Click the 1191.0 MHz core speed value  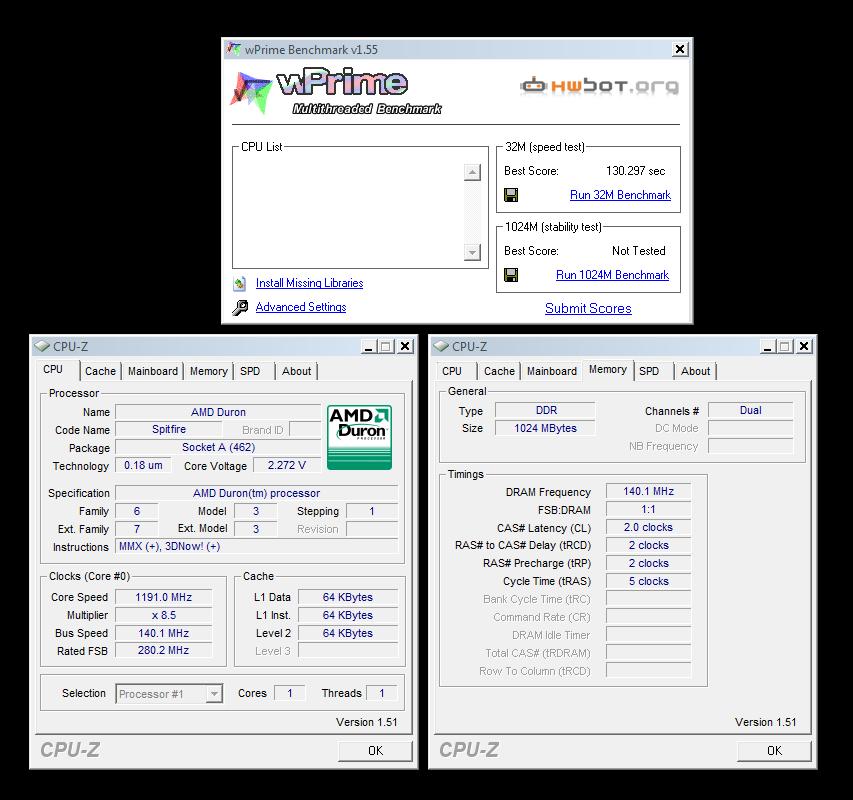(x=164, y=597)
